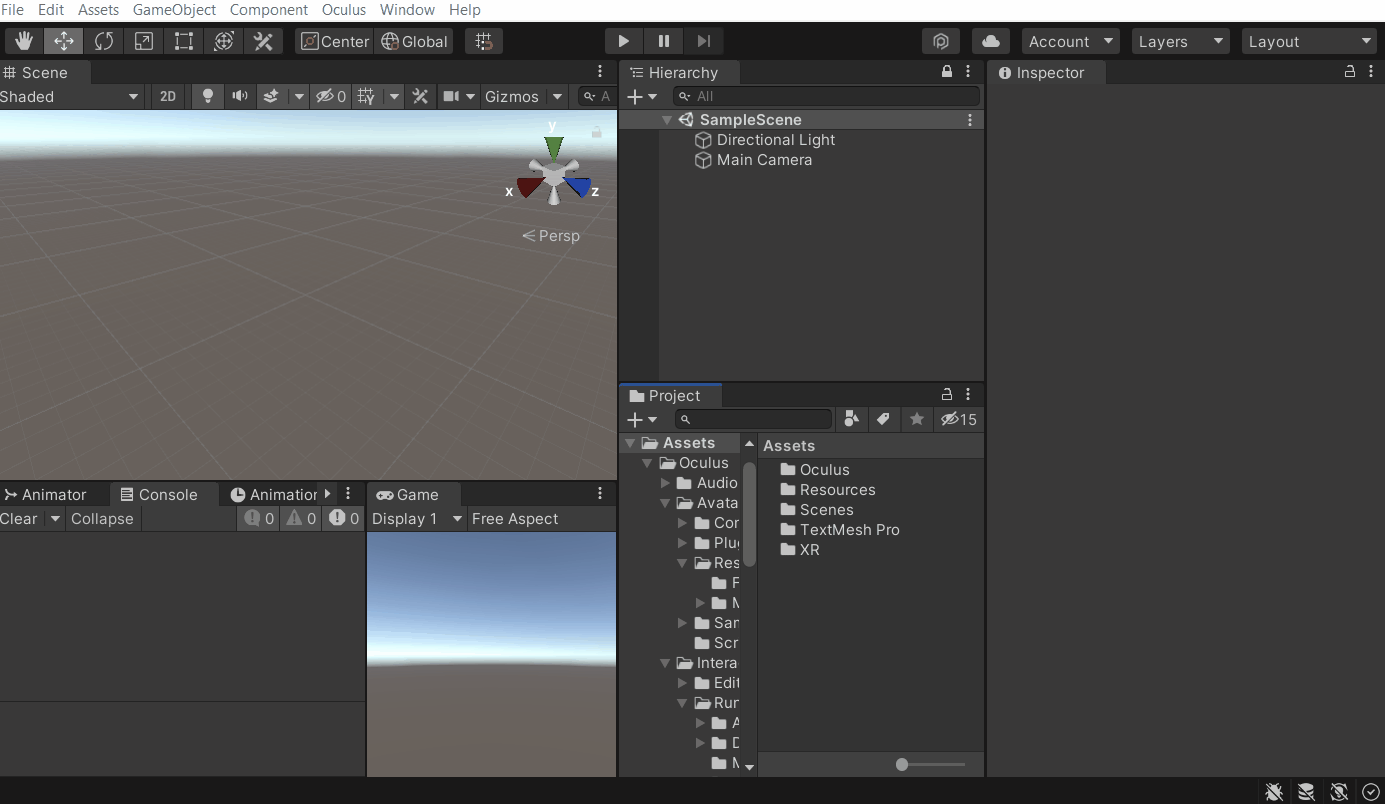1385x804 pixels.
Task: Mute scene audio toggle
Action: tap(240, 96)
